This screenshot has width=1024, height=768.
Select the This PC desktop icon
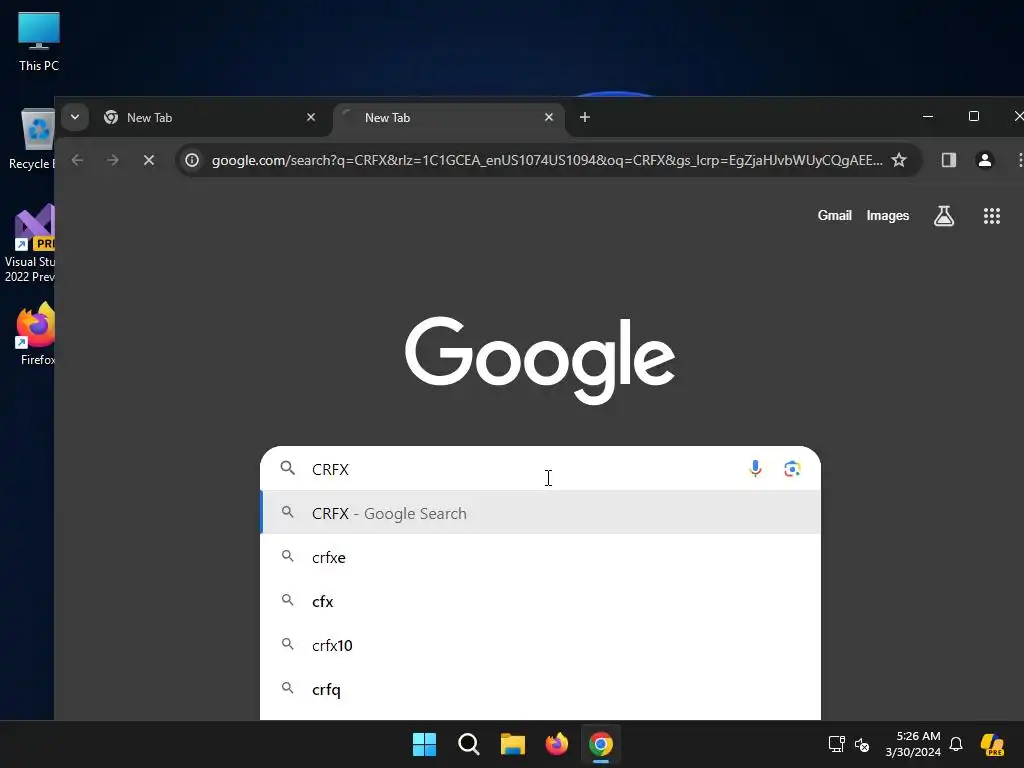point(39,41)
